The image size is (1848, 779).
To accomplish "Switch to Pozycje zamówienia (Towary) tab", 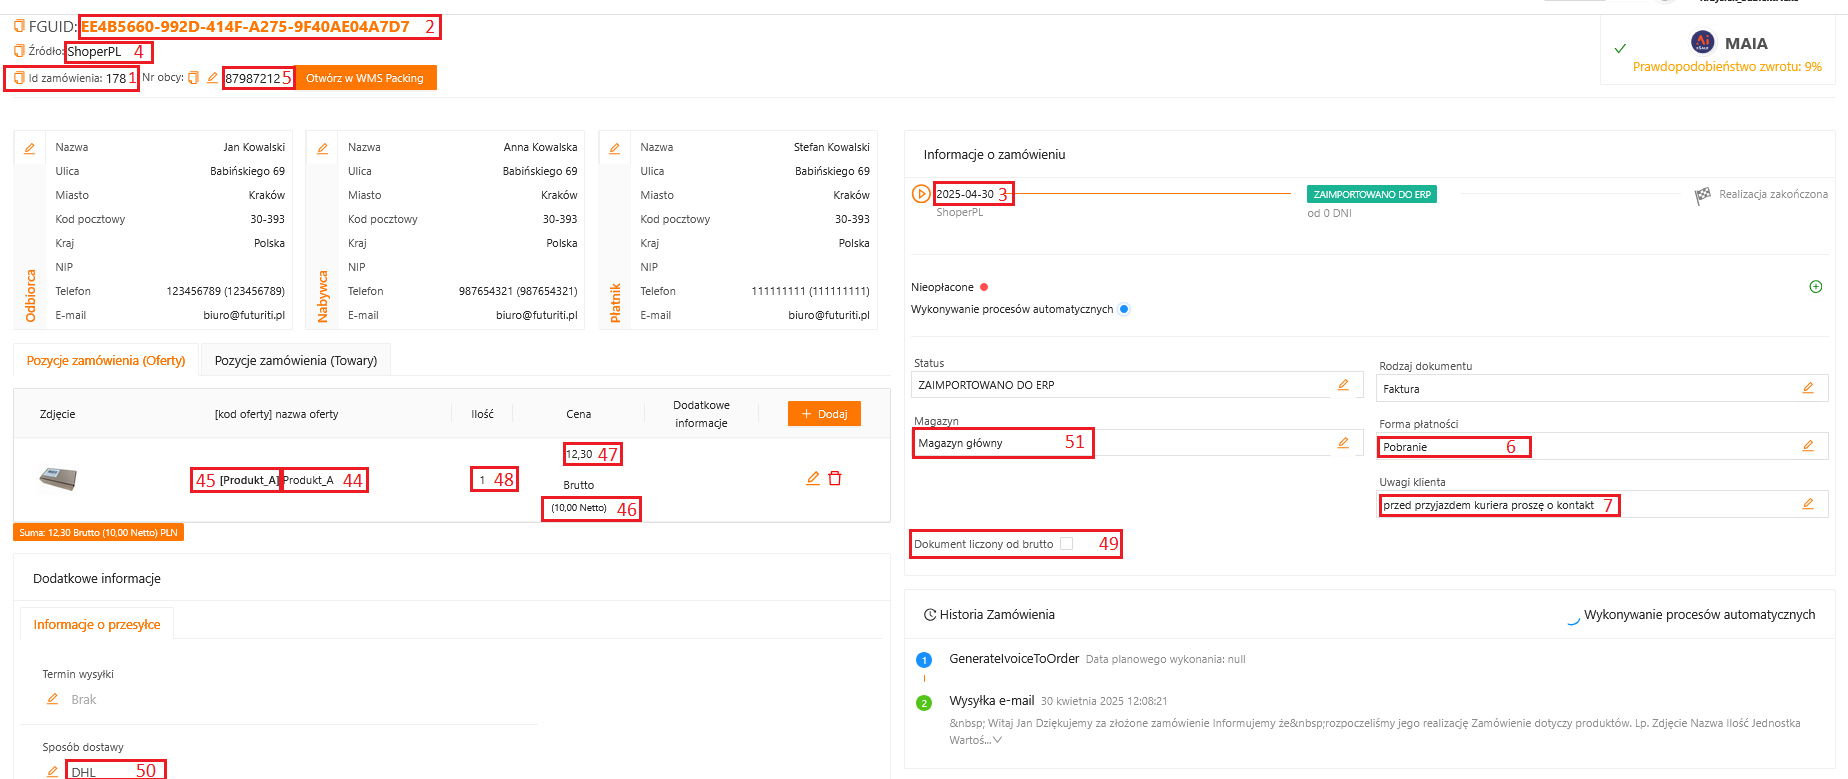I will (x=296, y=361).
